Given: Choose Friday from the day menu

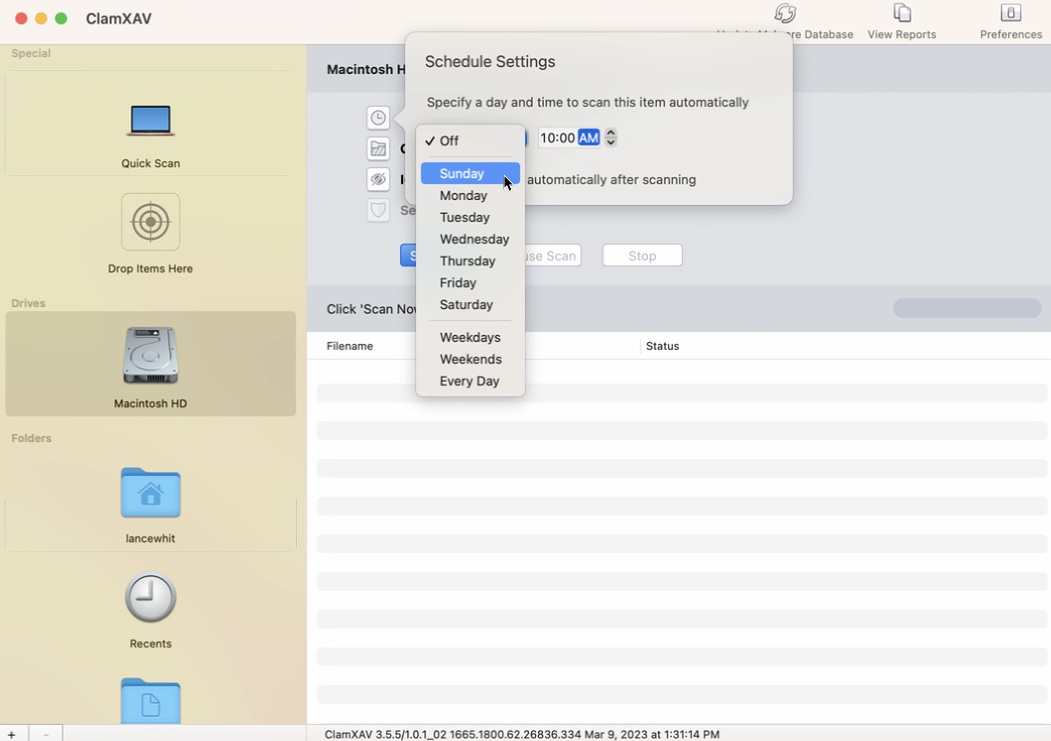Looking at the screenshot, I should tap(470, 283).
